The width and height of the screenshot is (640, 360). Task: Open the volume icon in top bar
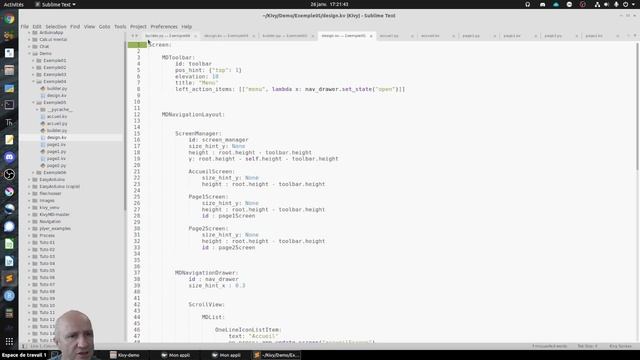[x=606, y=4]
